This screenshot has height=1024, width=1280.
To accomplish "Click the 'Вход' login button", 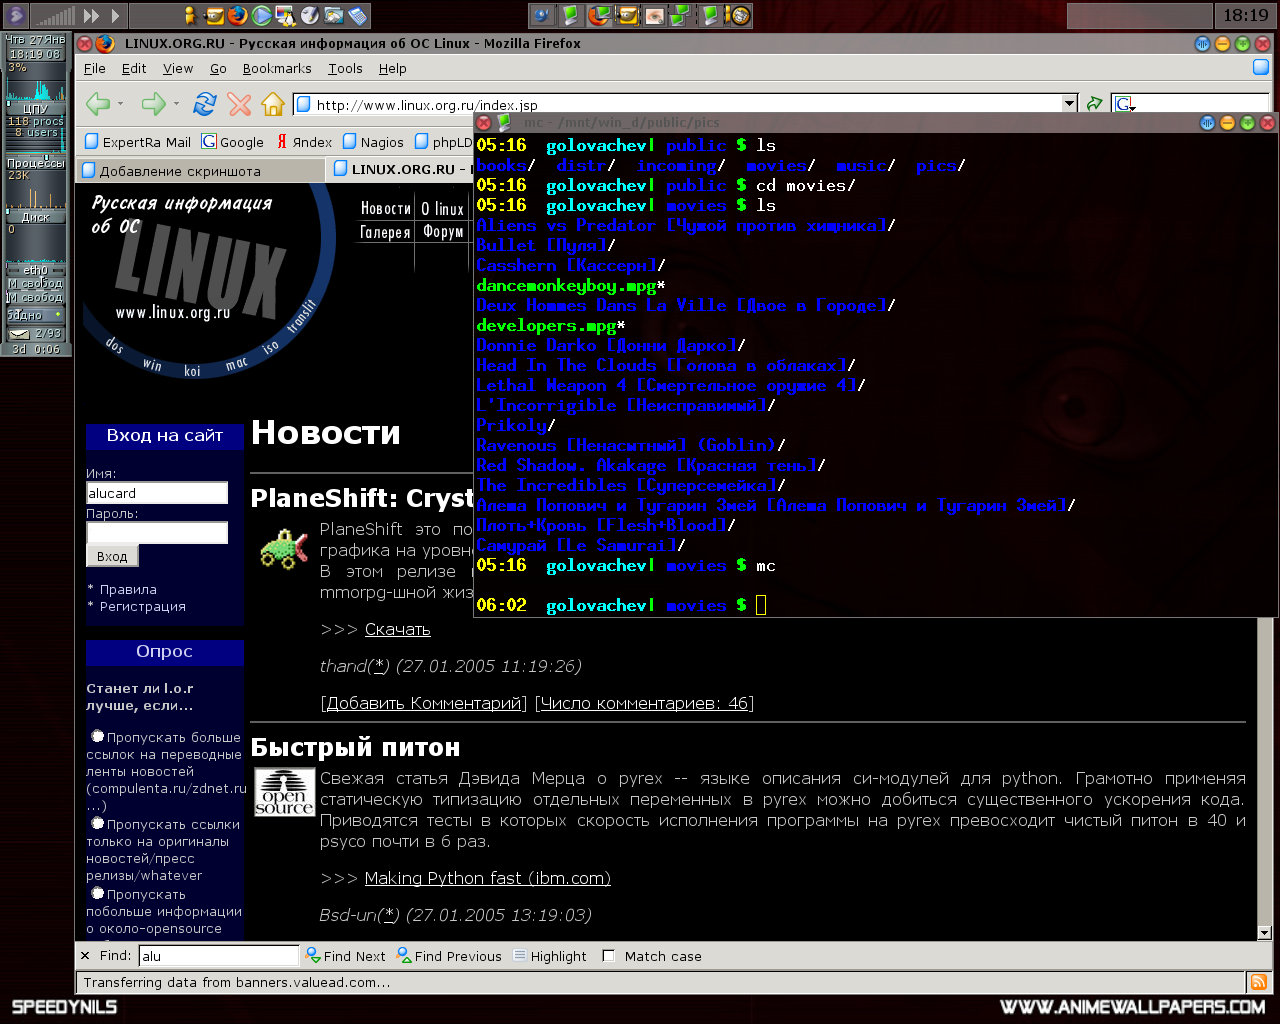I will click(x=112, y=556).
